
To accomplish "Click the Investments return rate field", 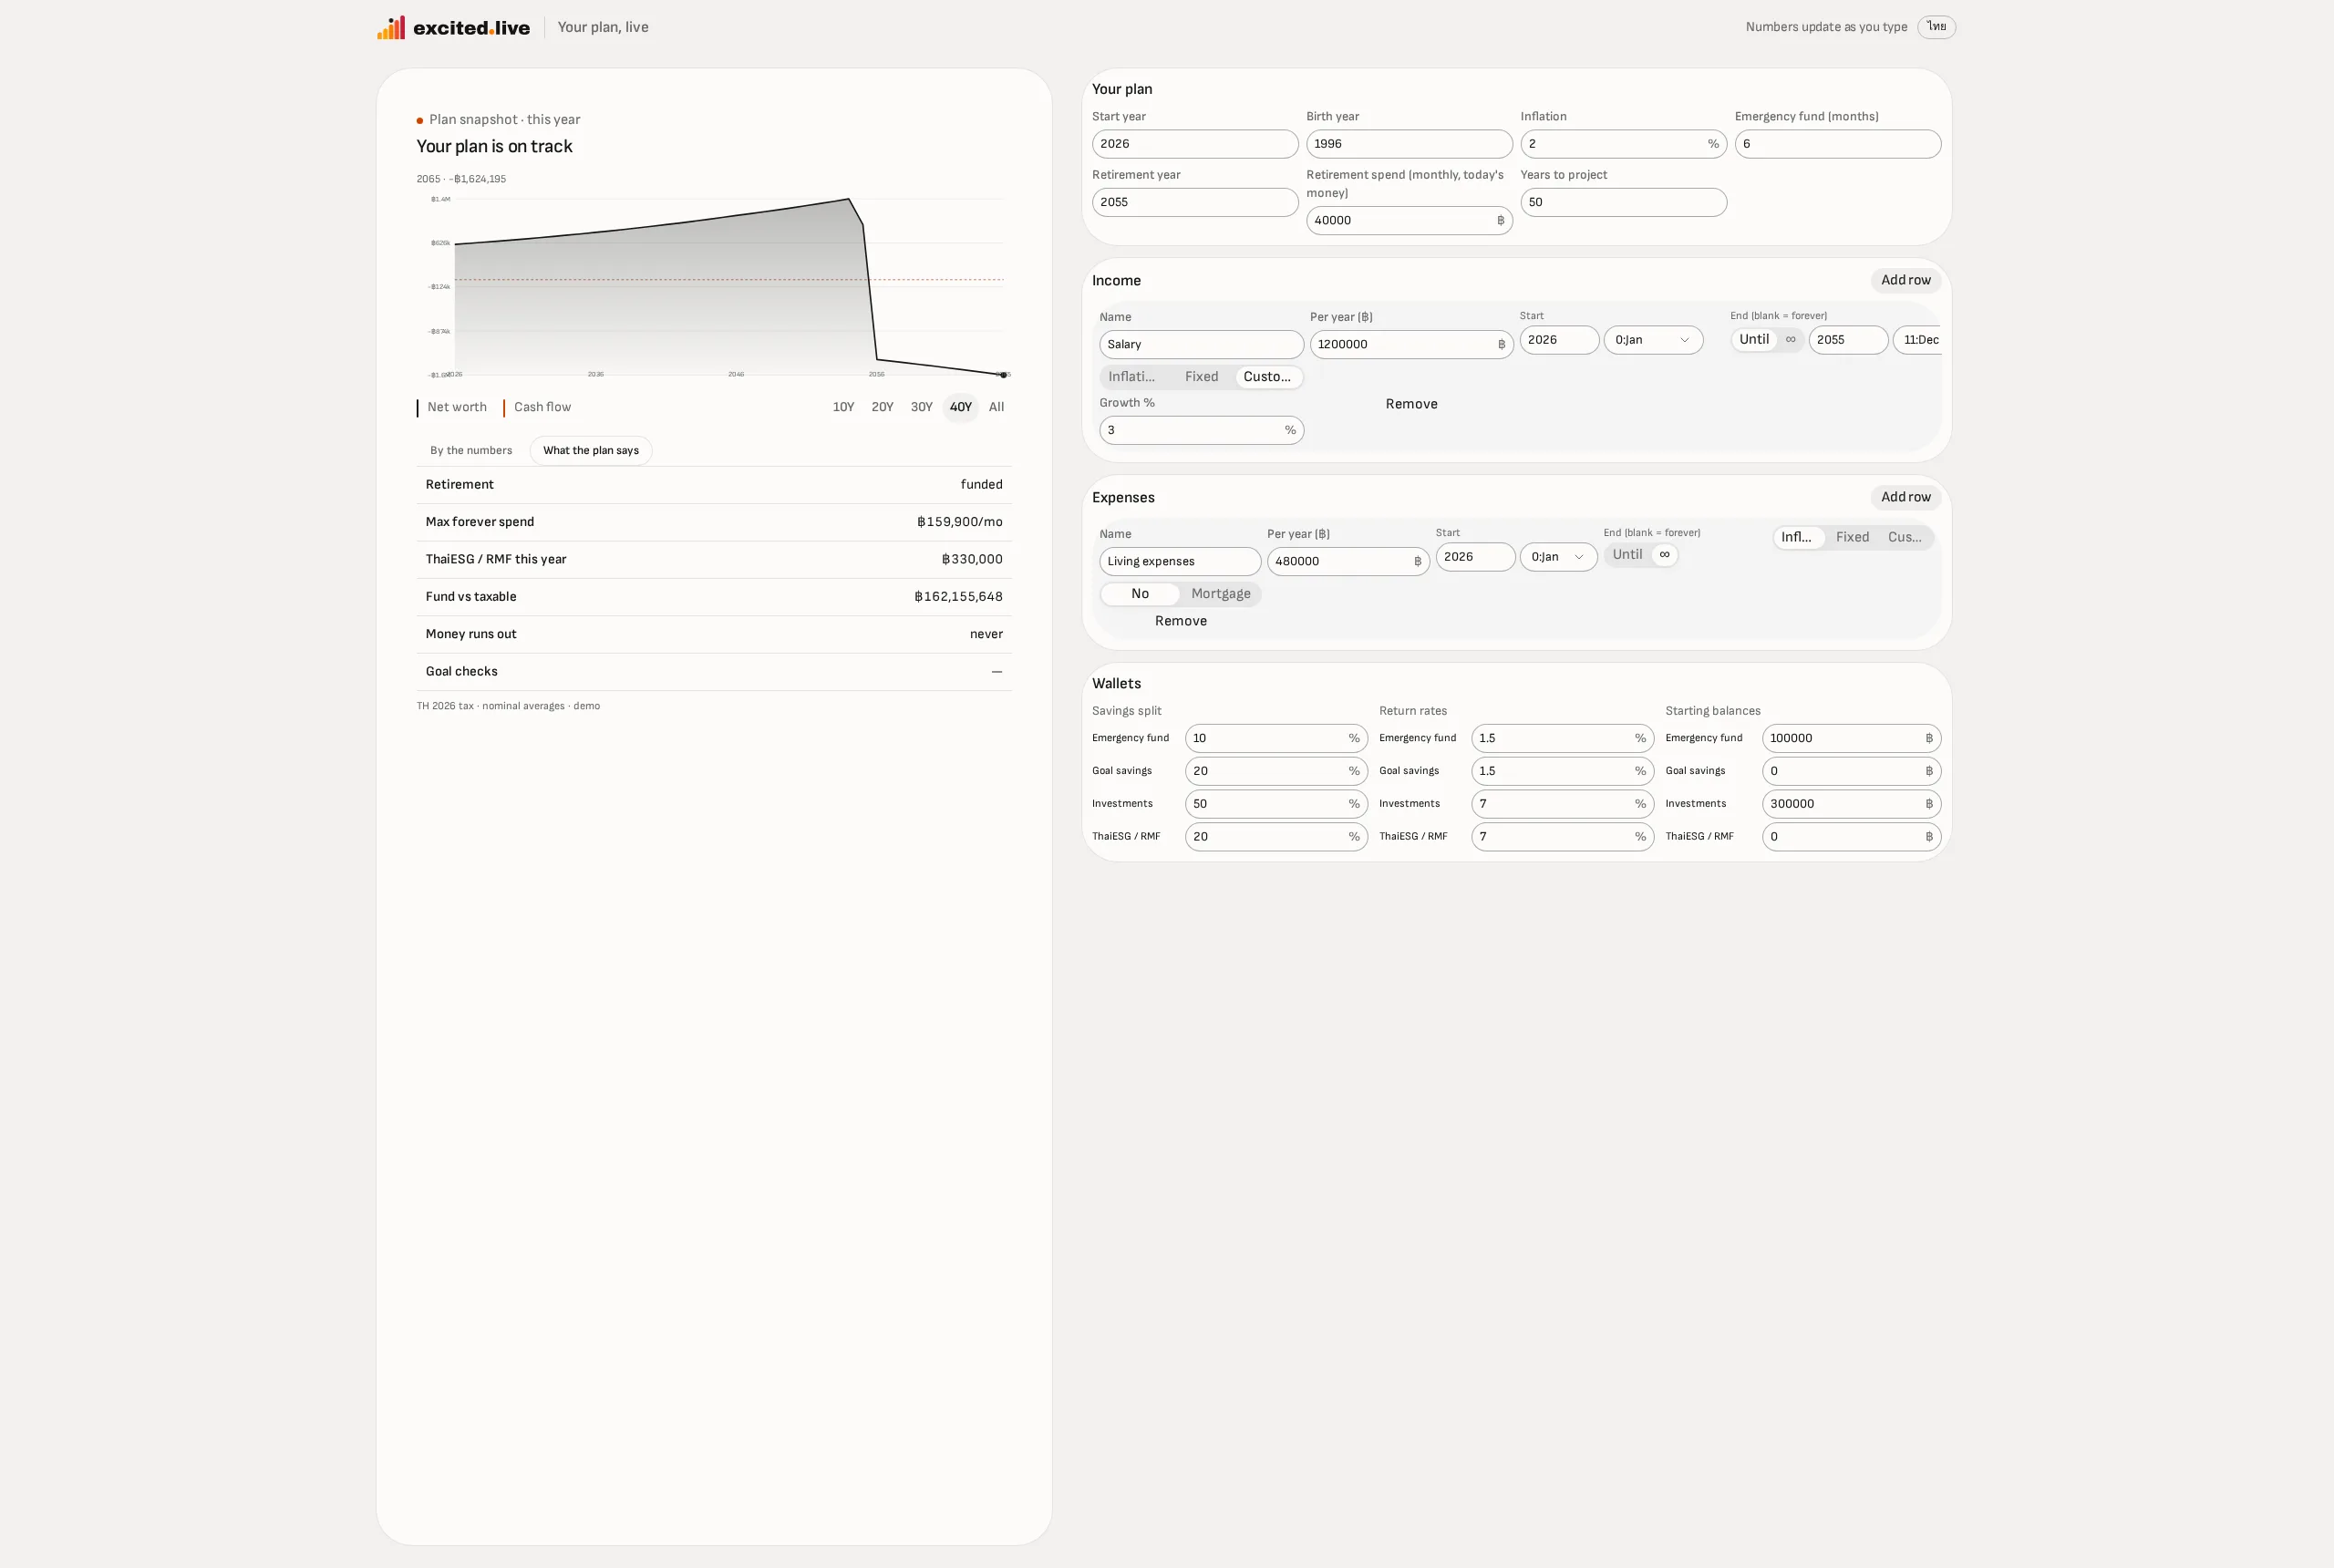I will point(1562,804).
